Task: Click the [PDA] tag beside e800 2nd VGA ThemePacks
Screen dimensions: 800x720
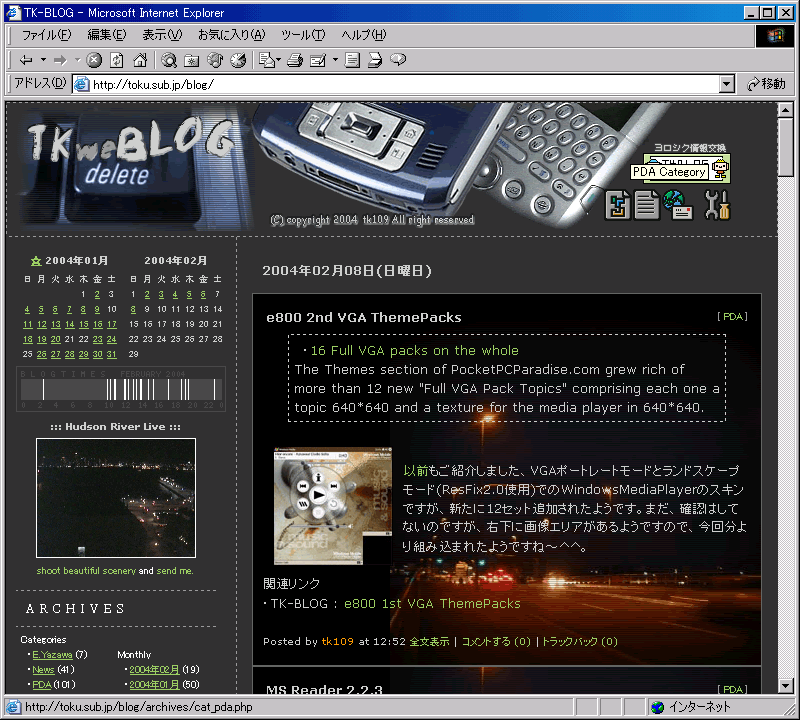Action: click(x=733, y=316)
